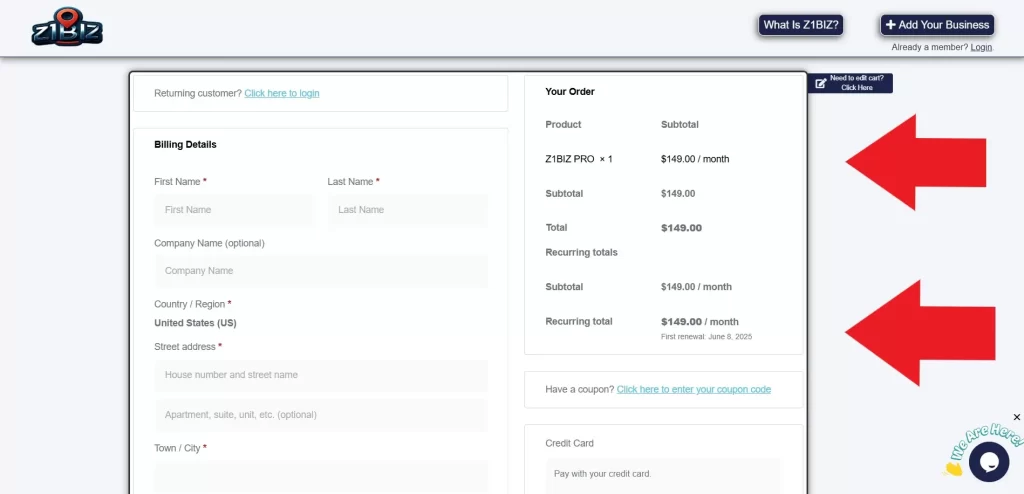This screenshot has height=494, width=1024.
Task: Click the Billing Details heading
Action: [185, 144]
